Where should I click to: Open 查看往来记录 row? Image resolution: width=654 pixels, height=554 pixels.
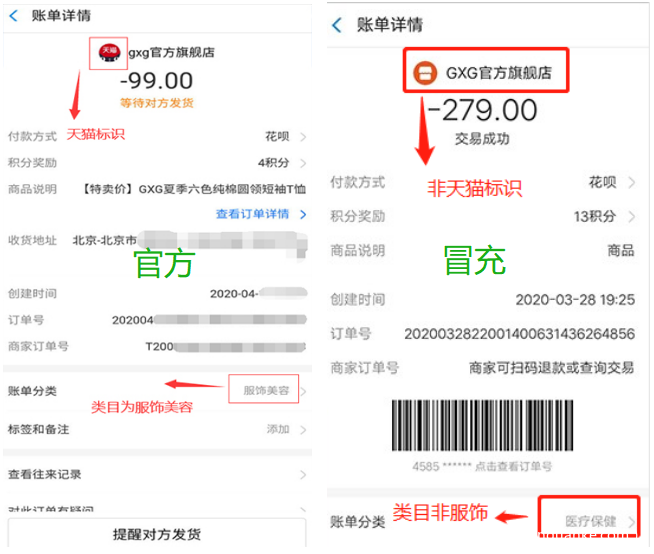(157, 474)
